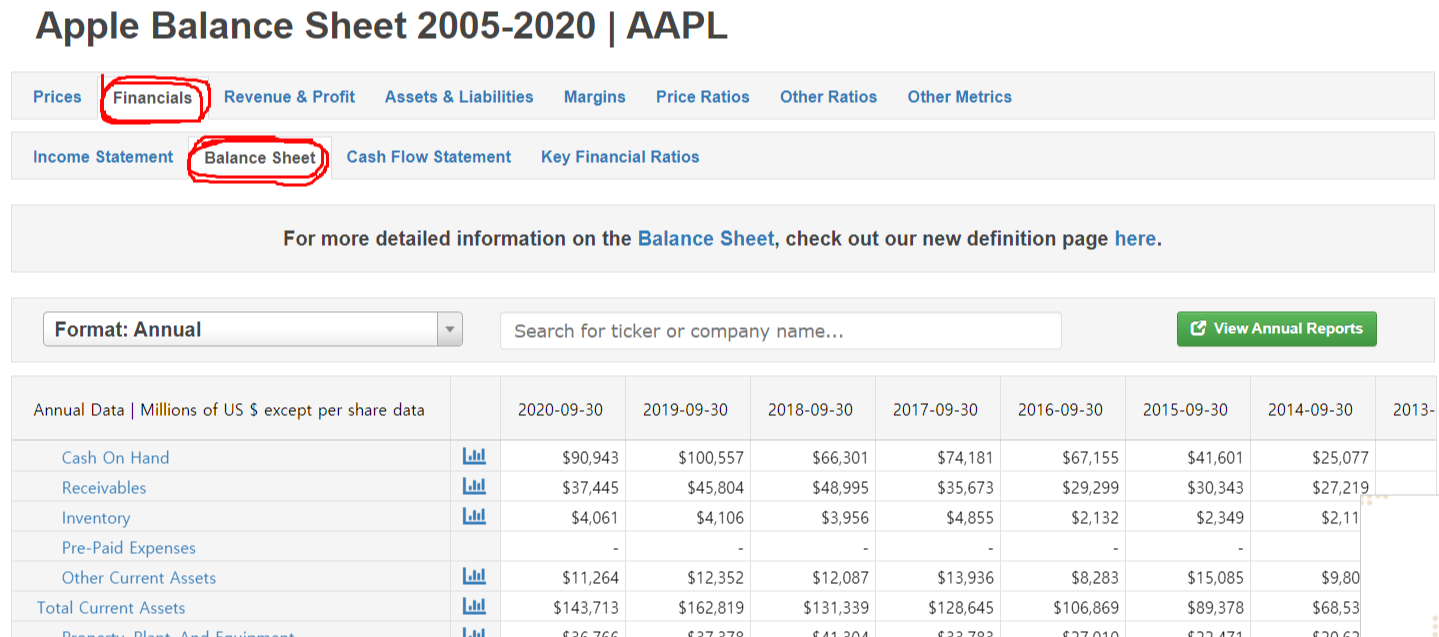
Task: Open the Format: Annual dropdown
Action: point(253,329)
